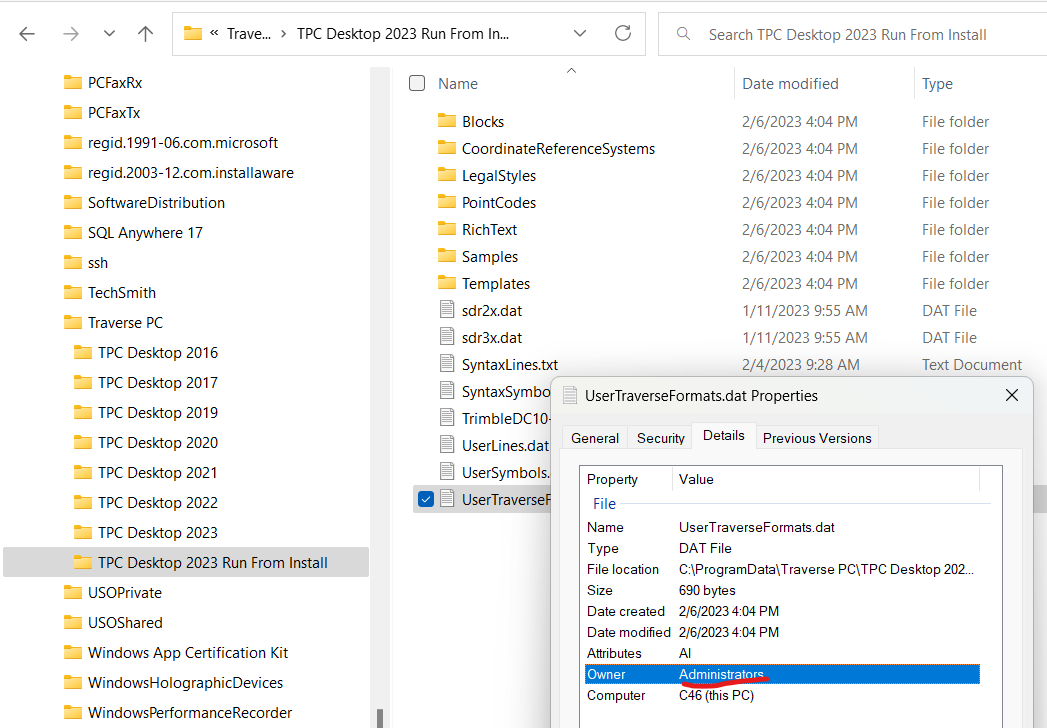The width and height of the screenshot is (1047, 728).
Task: Open the Blocks folder icon
Action: coord(447,121)
